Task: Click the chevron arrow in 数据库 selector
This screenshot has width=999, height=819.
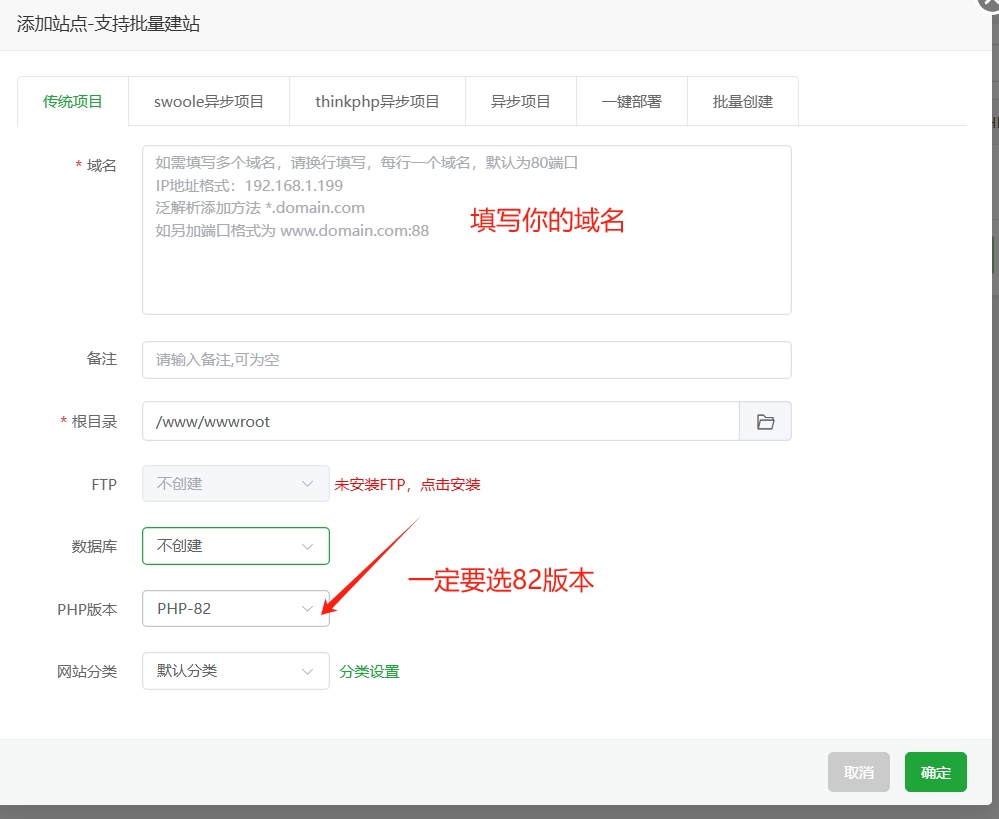Action: [308, 546]
